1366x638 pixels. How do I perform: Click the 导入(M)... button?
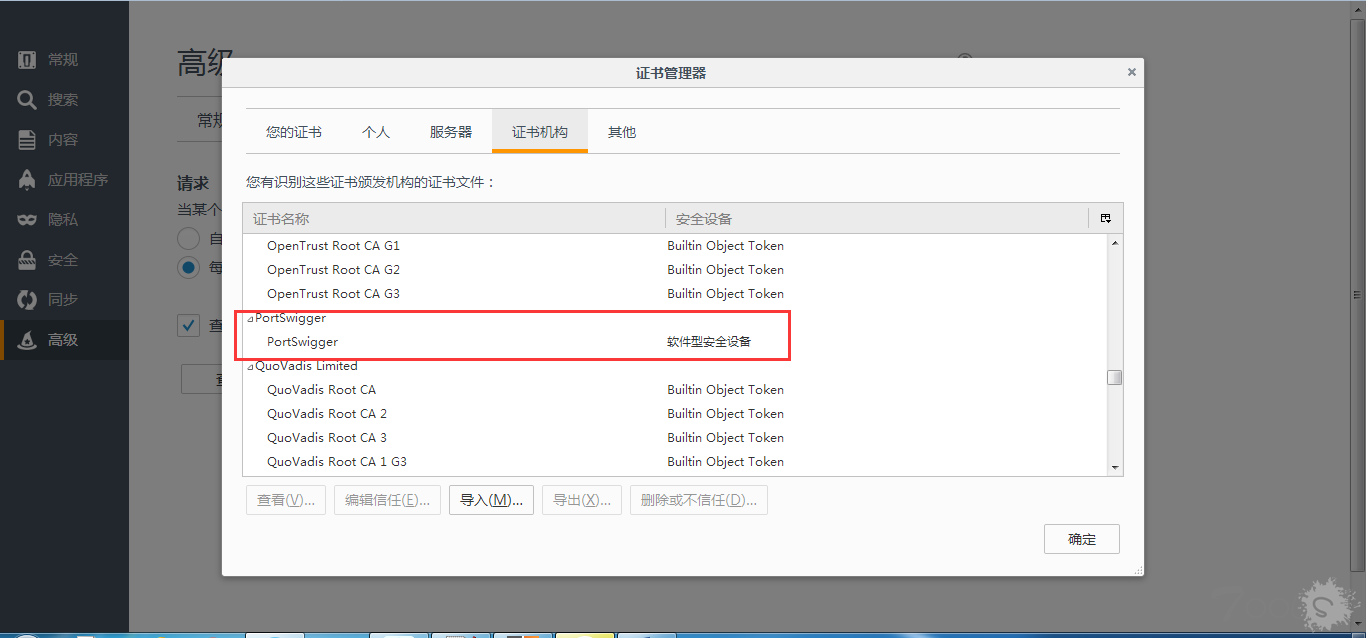point(491,500)
